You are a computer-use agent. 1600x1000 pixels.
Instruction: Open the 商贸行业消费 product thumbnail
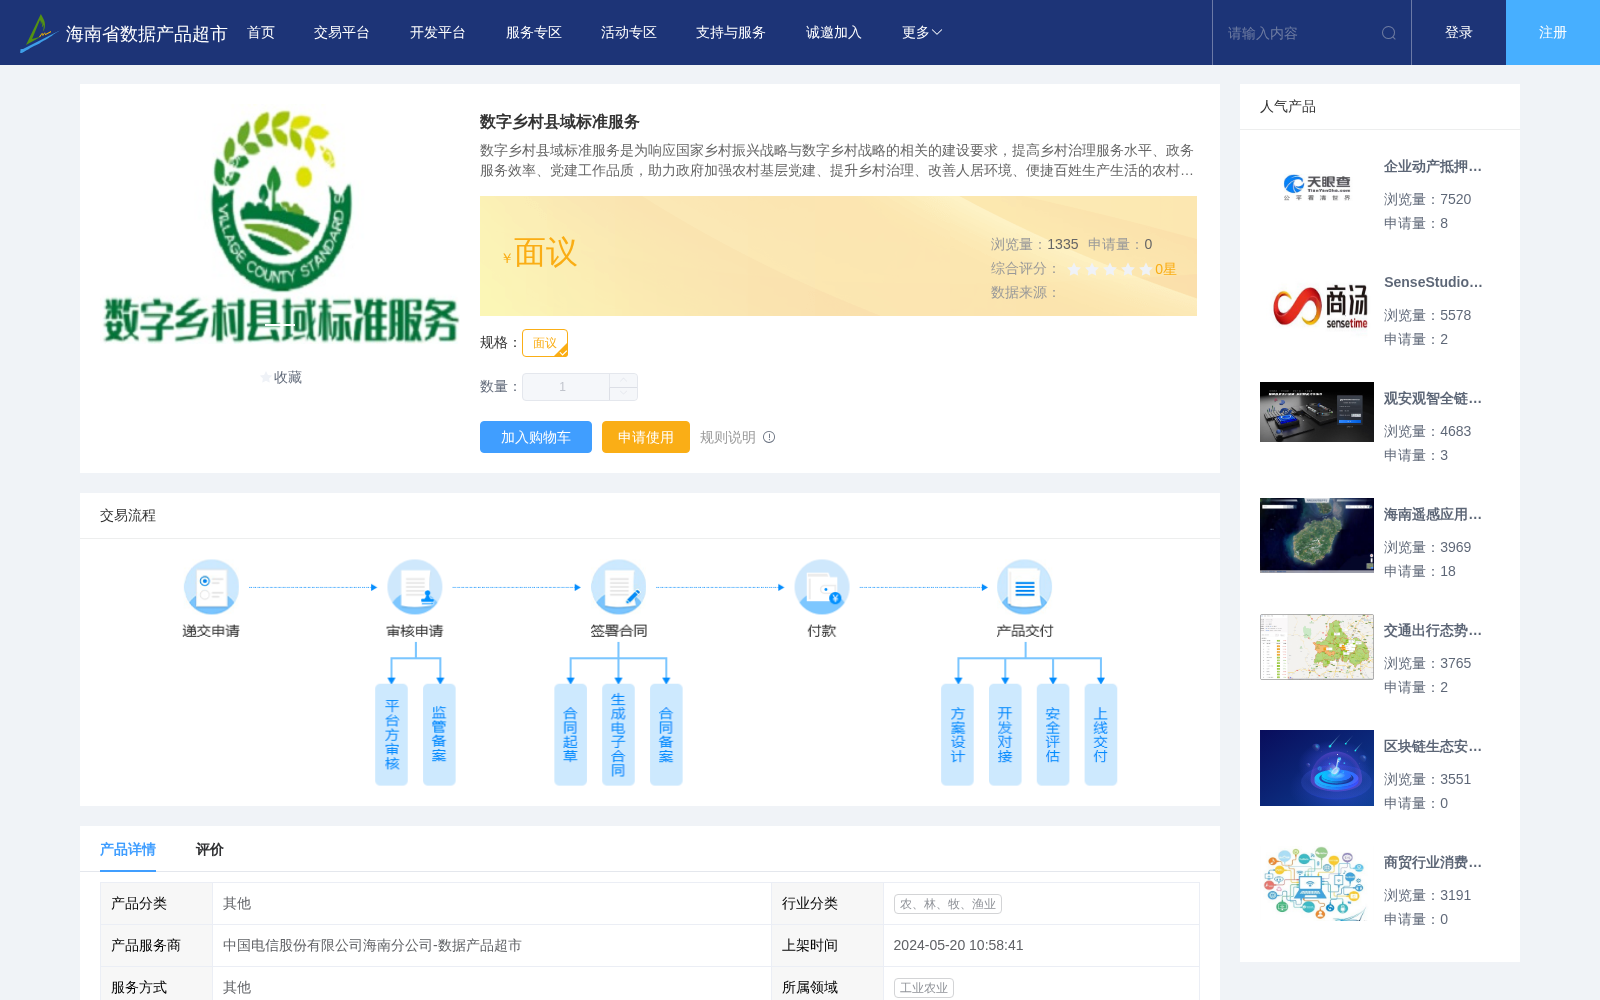pyautogui.click(x=1317, y=884)
